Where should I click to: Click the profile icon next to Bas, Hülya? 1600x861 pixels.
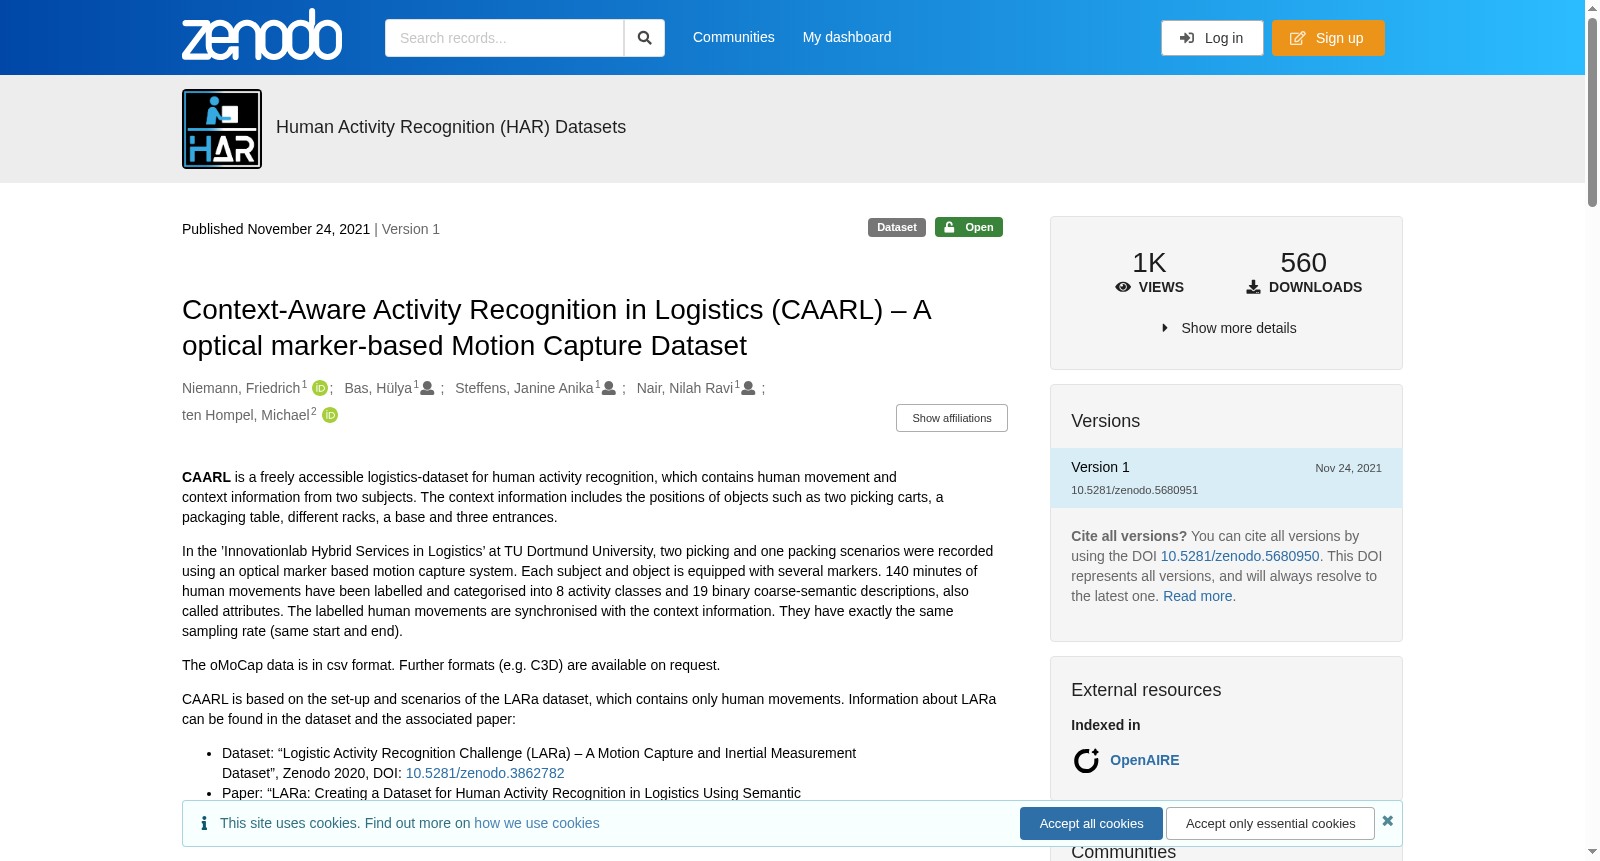(427, 388)
